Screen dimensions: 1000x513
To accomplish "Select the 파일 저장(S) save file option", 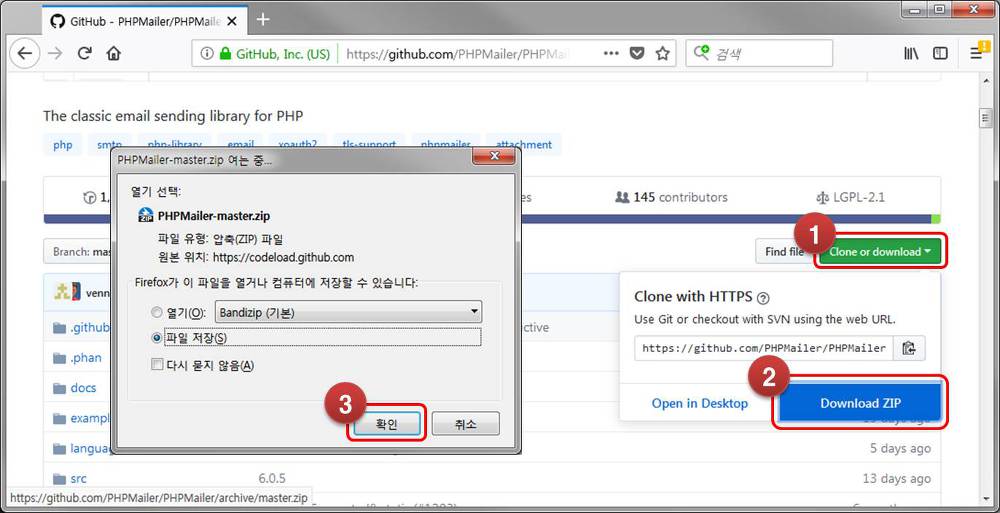I will point(157,338).
